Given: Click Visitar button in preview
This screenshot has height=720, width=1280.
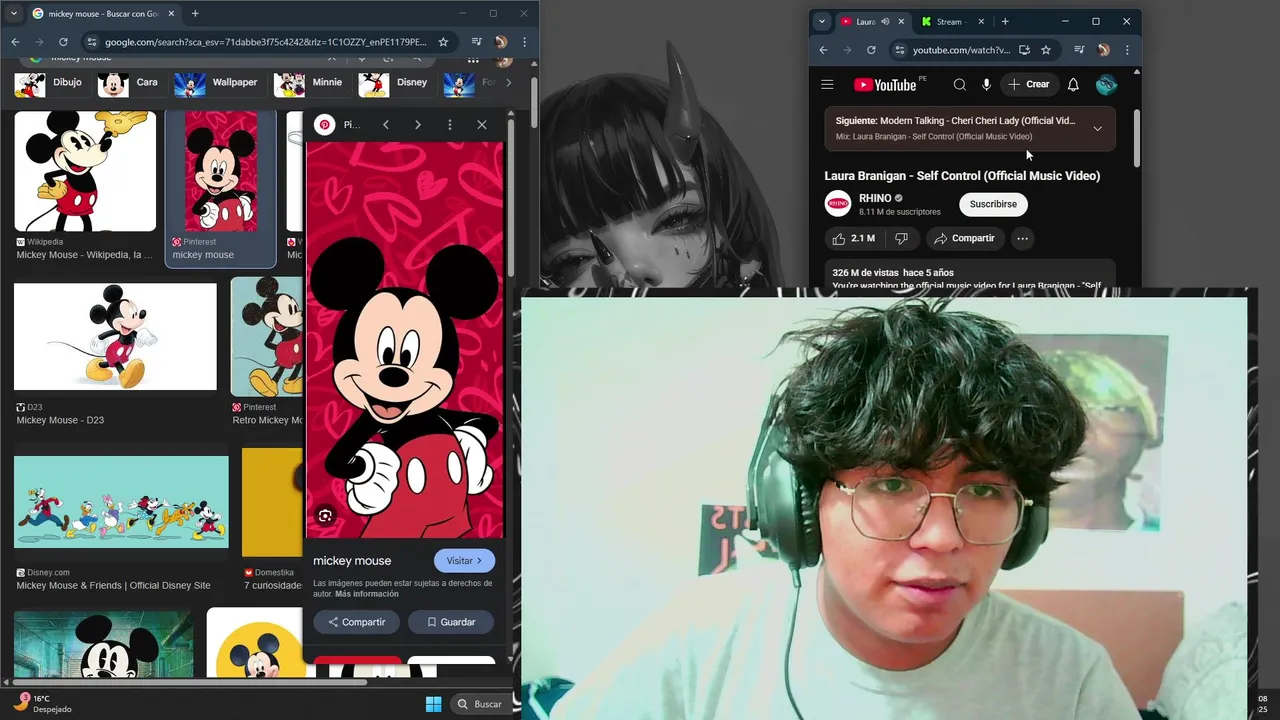Looking at the screenshot, I should (x=464, y=561).
